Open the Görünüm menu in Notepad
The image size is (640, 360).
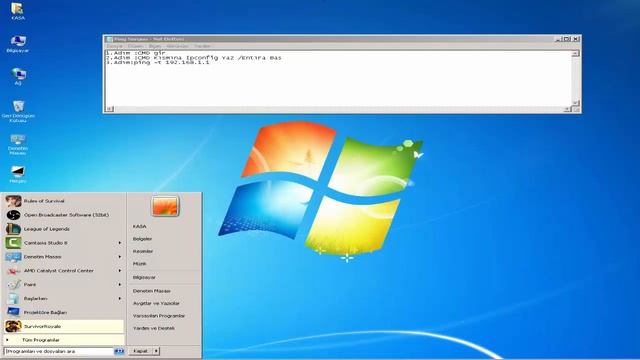click(178, 46)
